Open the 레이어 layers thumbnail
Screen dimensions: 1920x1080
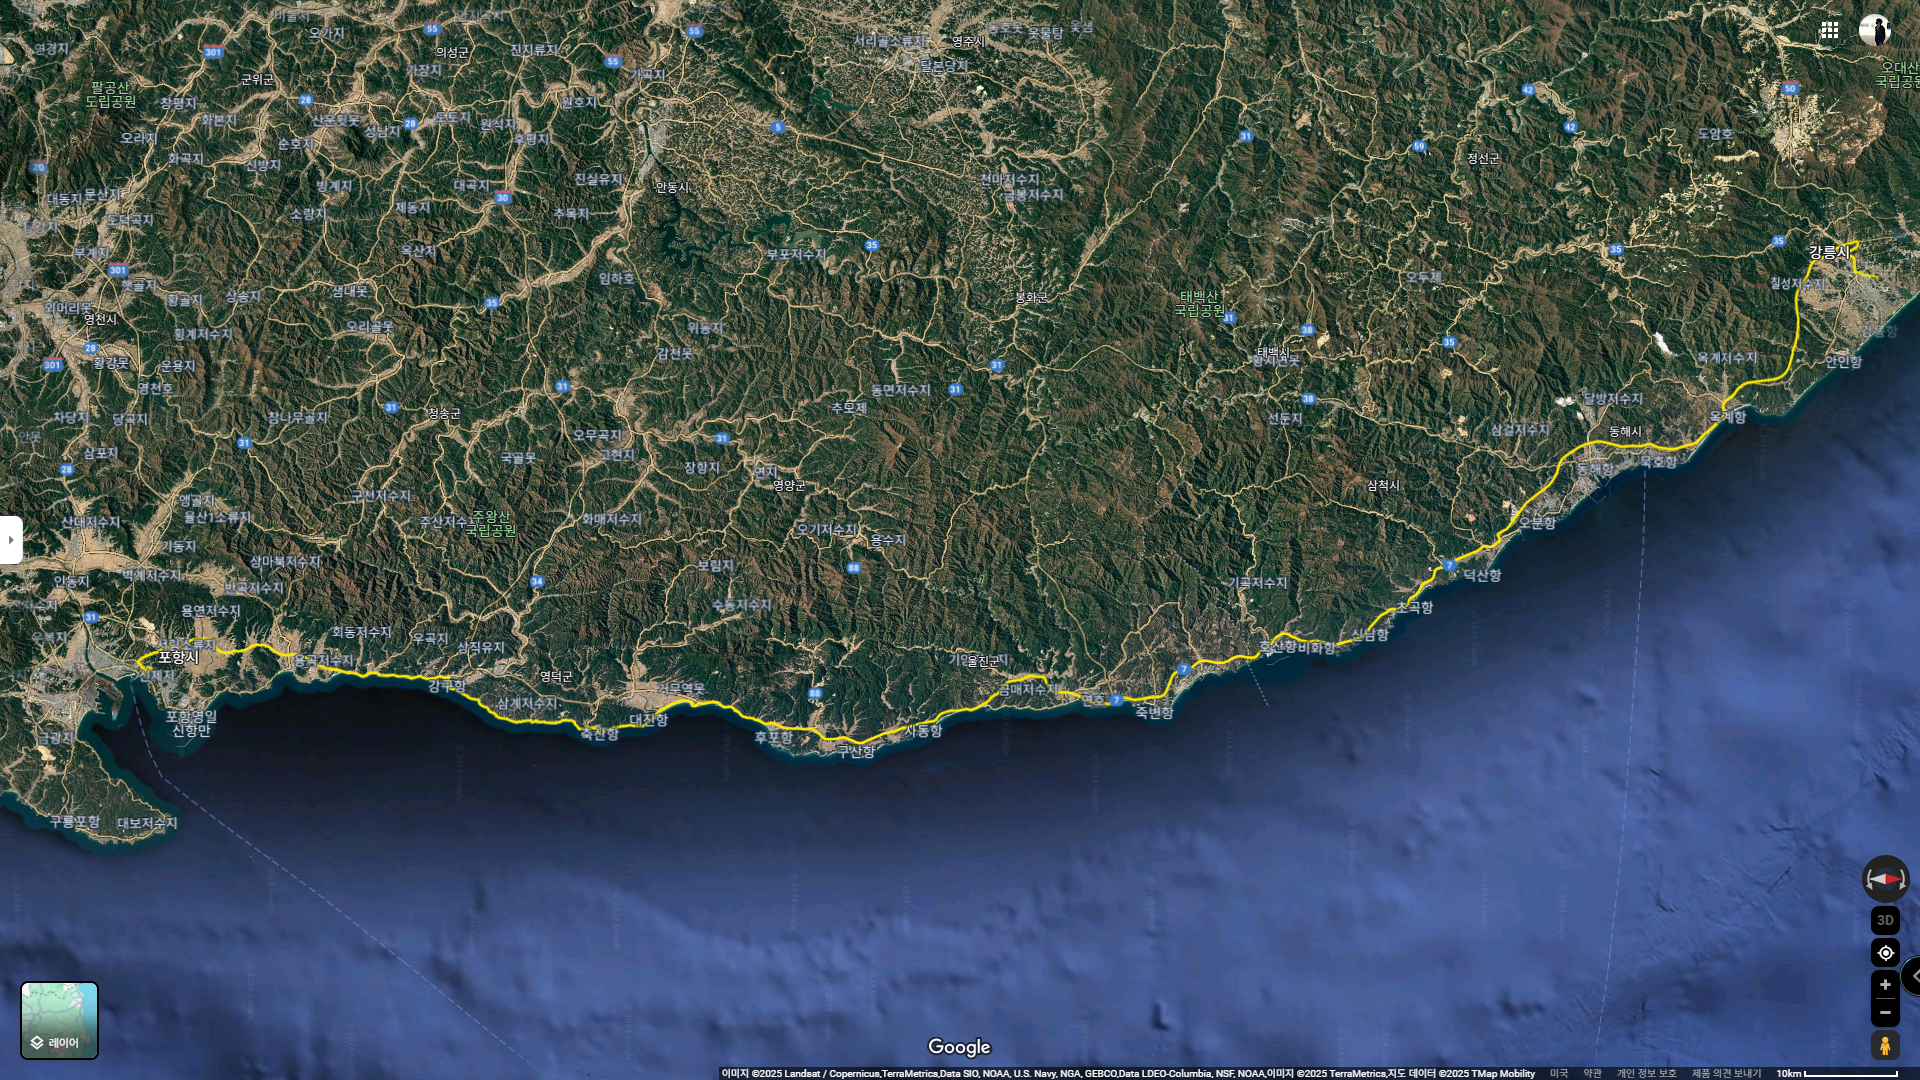pos(60,1020)
